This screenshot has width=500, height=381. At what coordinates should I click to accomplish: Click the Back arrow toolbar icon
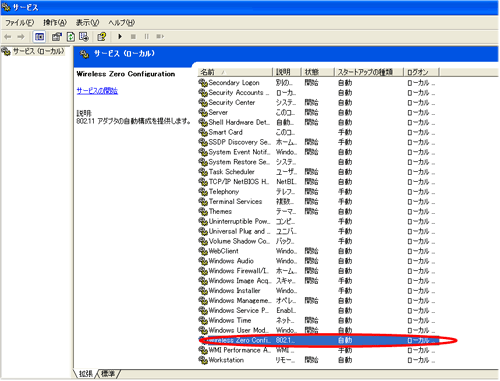click(8, 37)
